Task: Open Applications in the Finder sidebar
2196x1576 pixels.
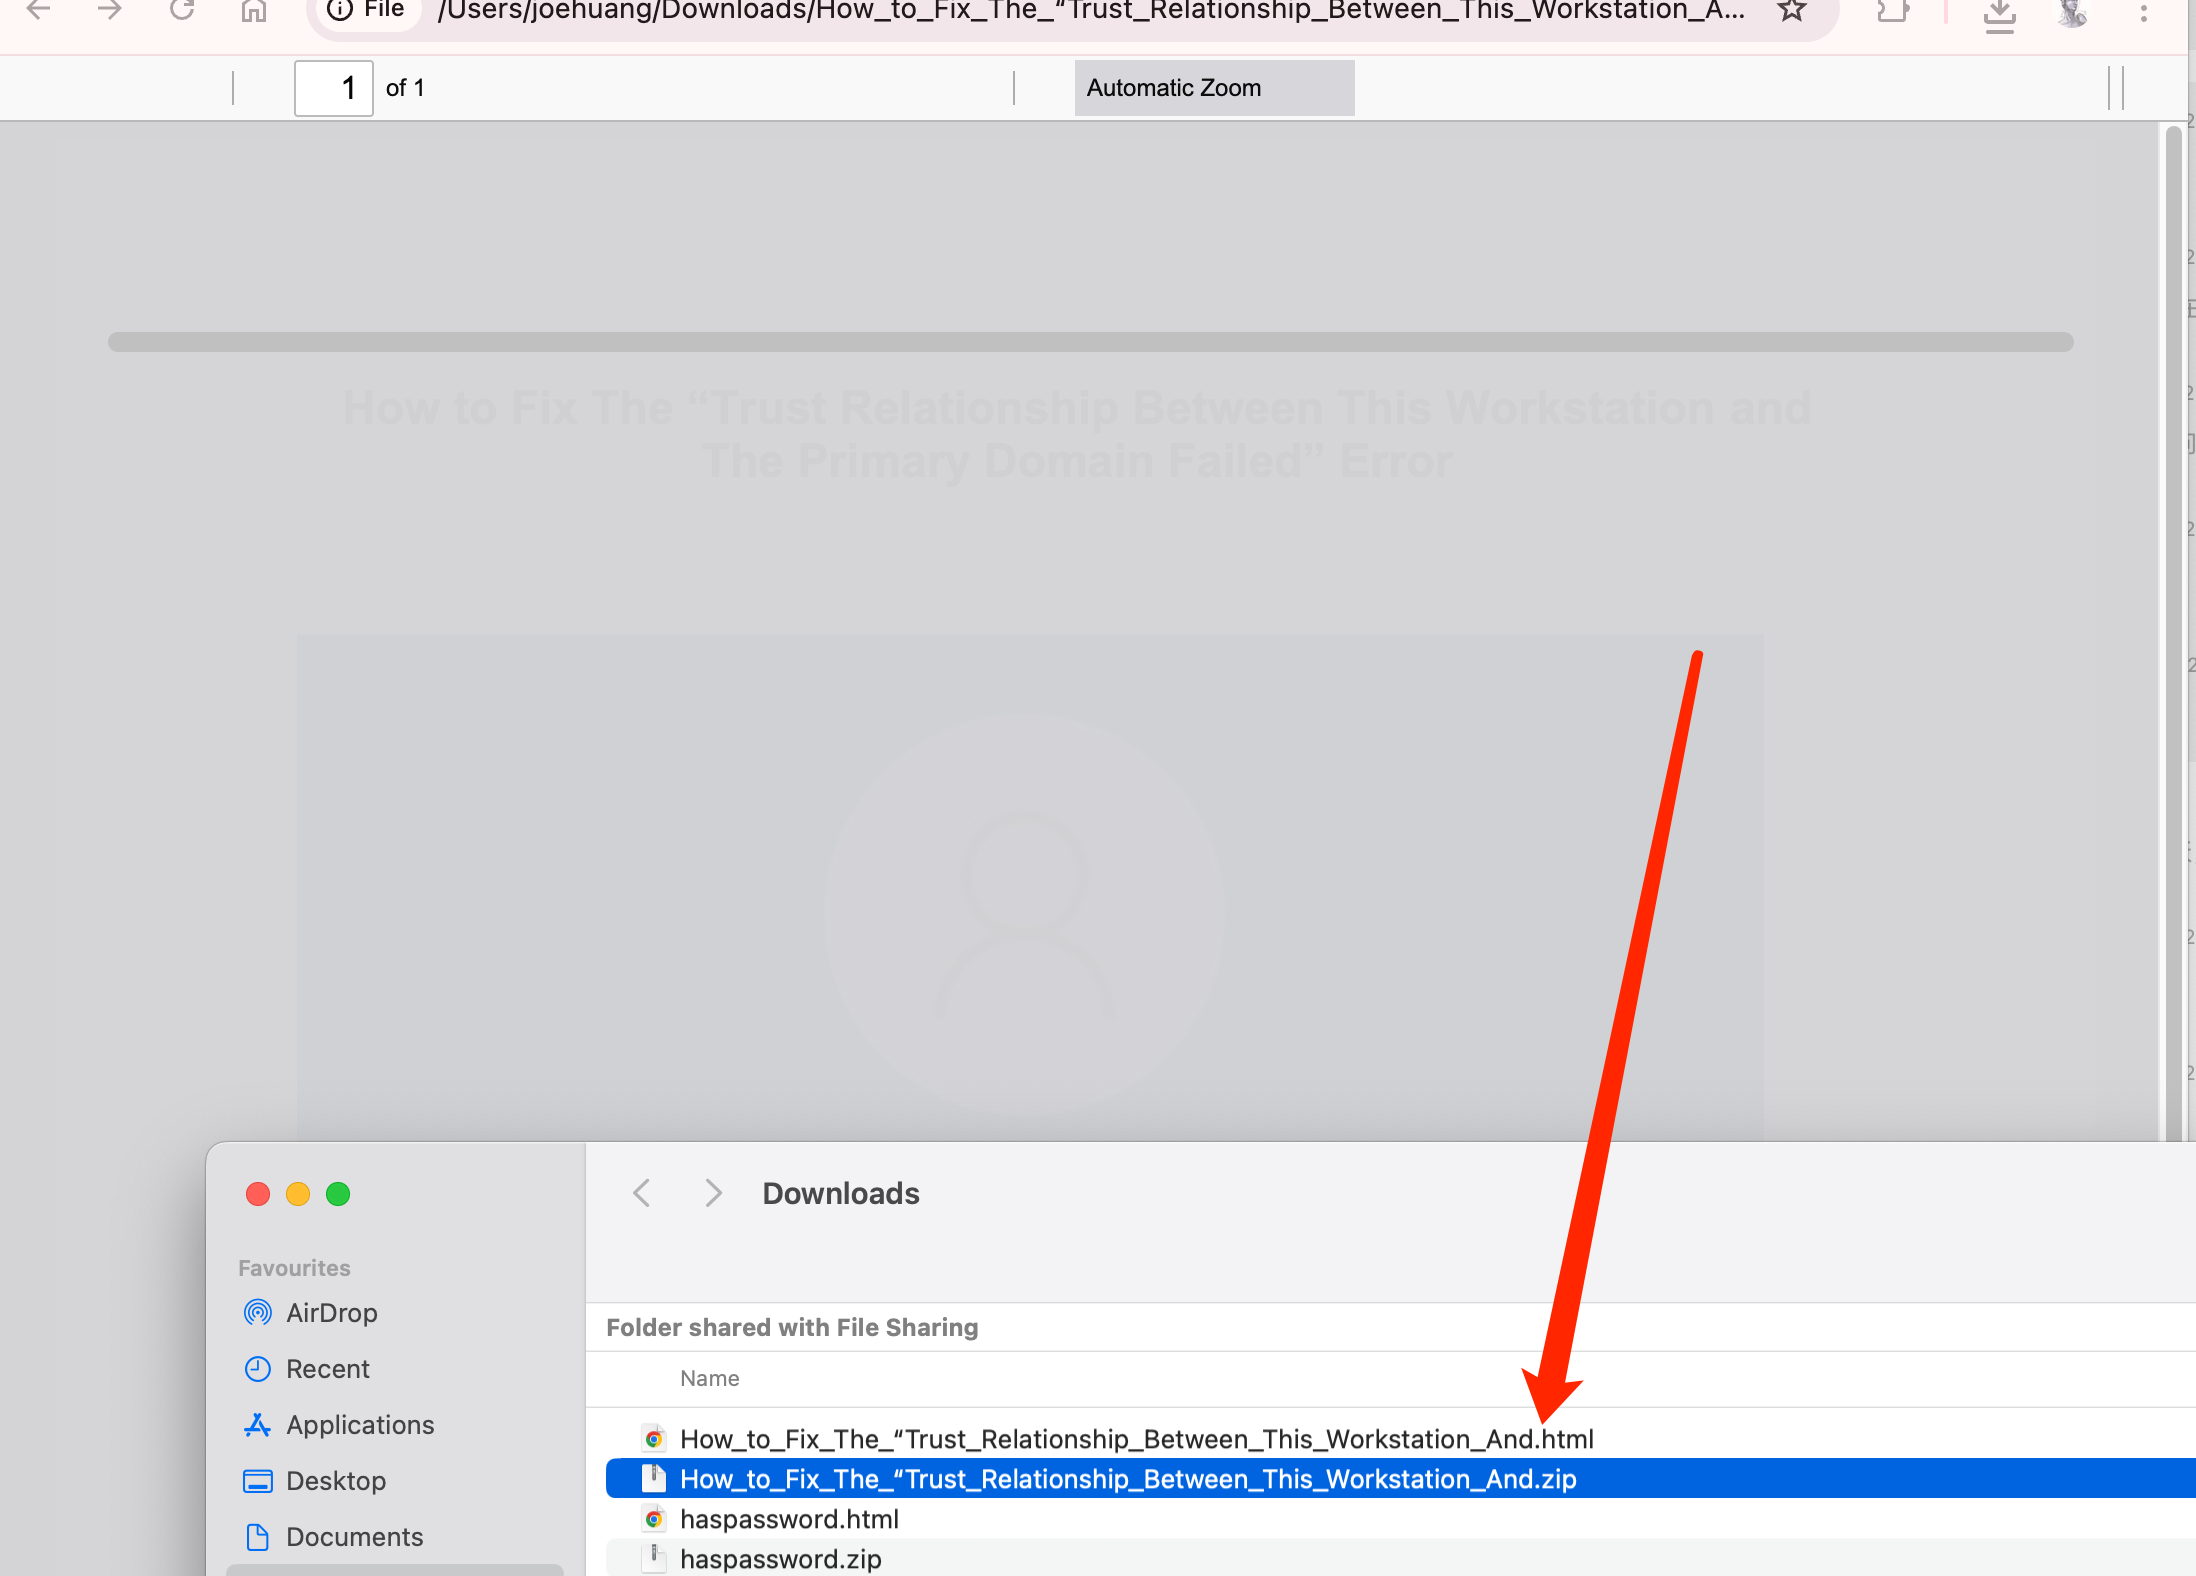Action: pyautogui.click(x=359, y=1424)
